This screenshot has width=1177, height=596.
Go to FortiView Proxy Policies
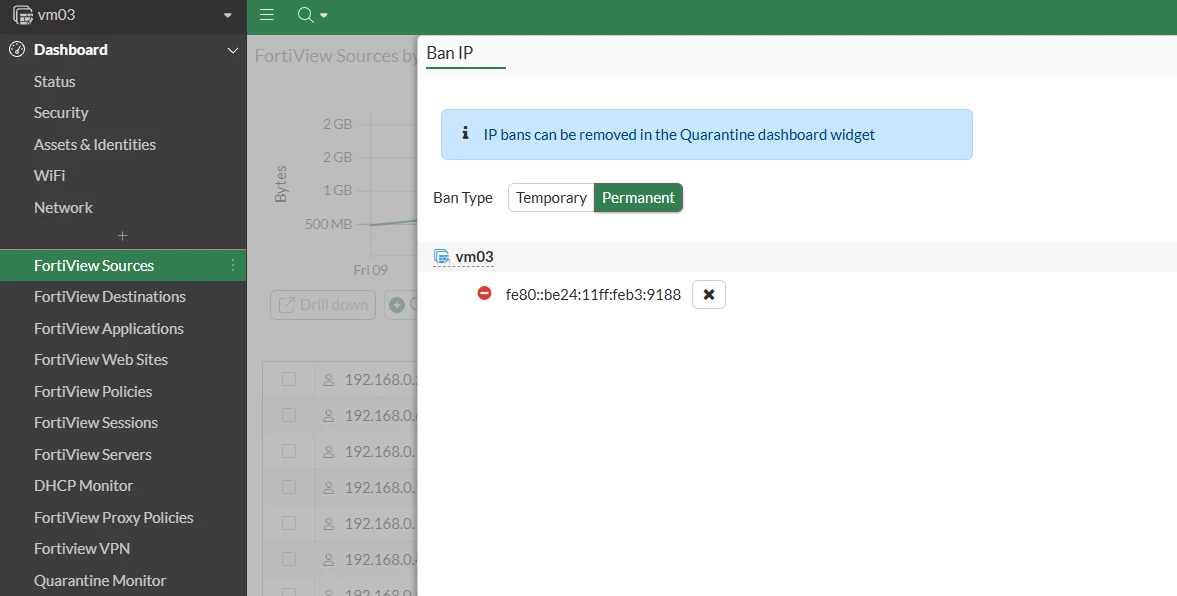113,518
